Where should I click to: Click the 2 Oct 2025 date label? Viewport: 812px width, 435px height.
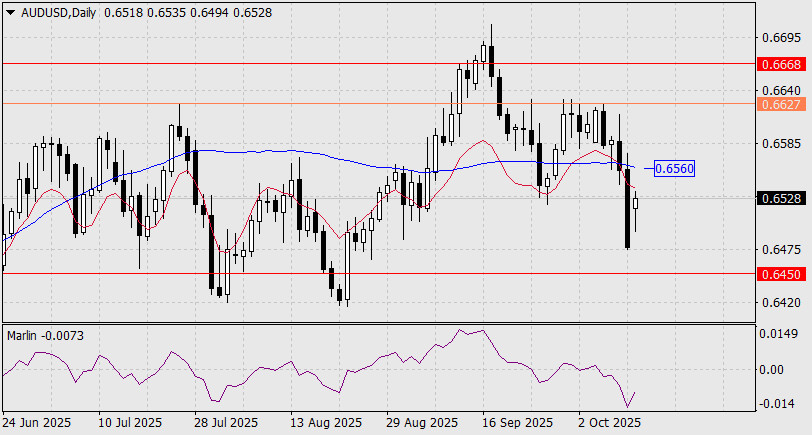pos(610,423)
